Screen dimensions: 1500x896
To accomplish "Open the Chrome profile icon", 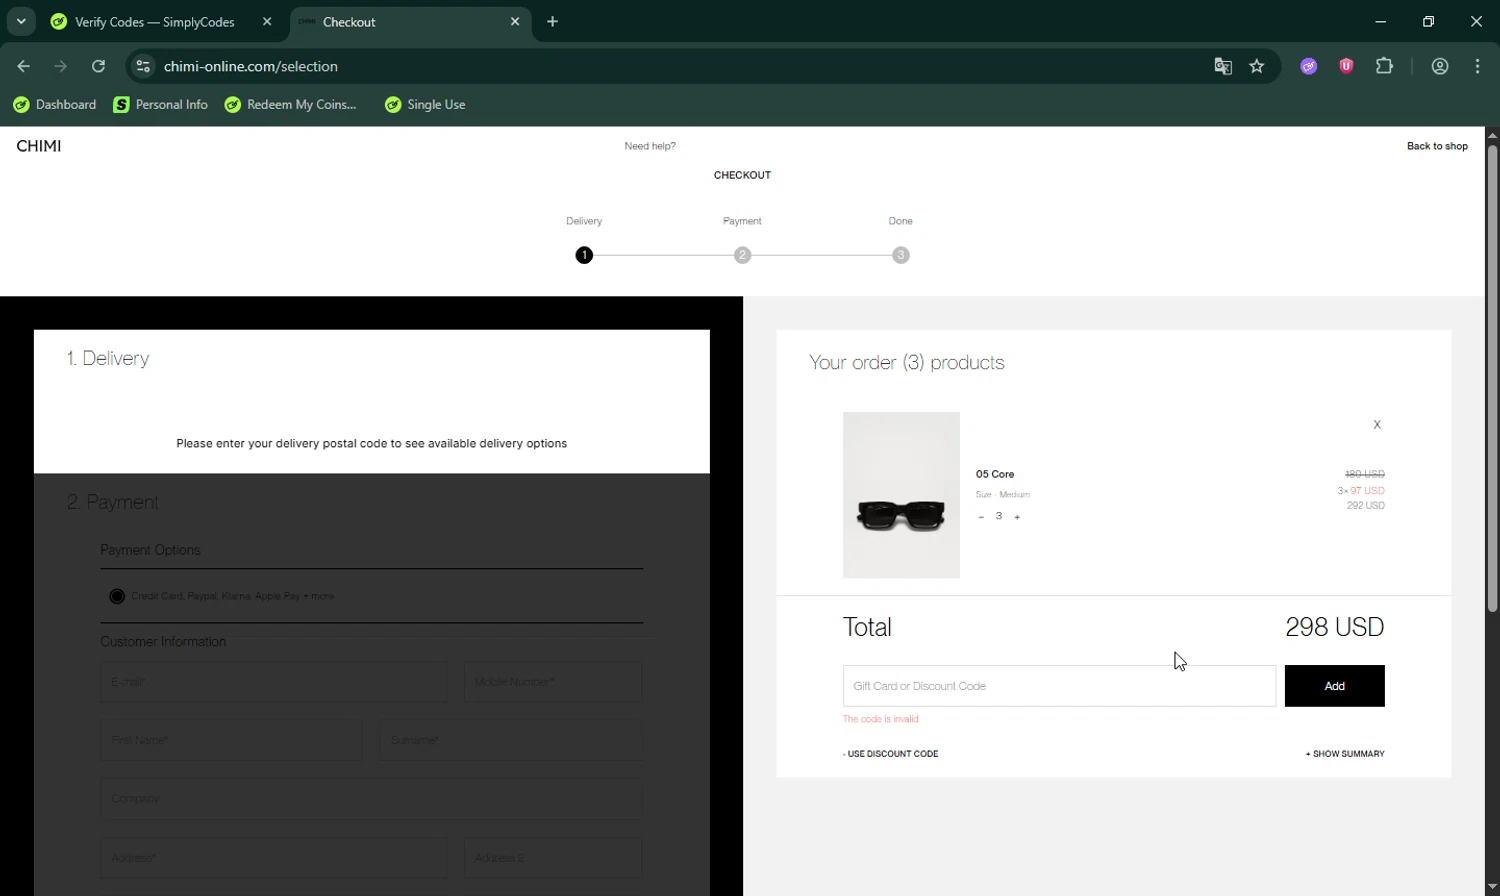I will [x=1440, y=66].
